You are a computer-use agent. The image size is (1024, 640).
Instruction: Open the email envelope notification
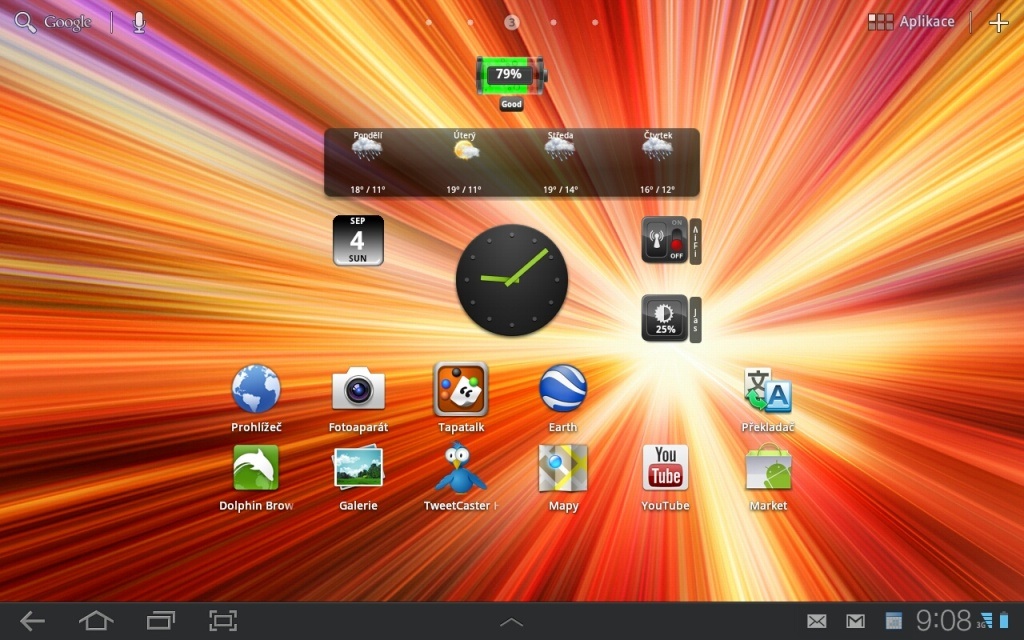point(817,621)
